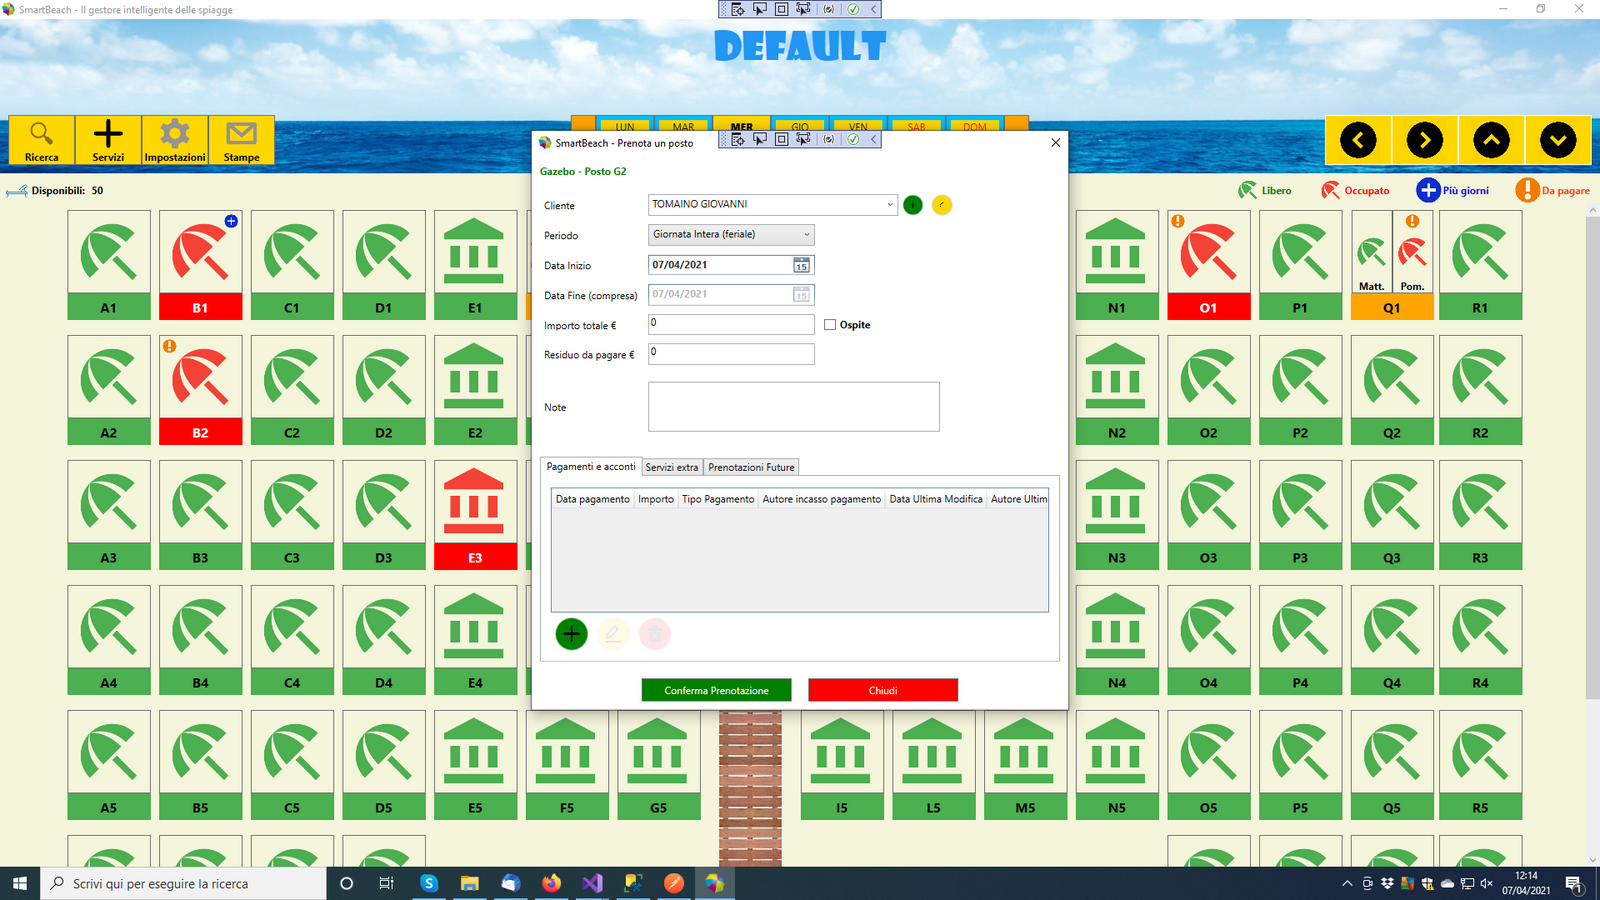Open the Ricerca search tool
Image resolution: width=1600 pixels, height=900 pixels.
coord(42,140)
